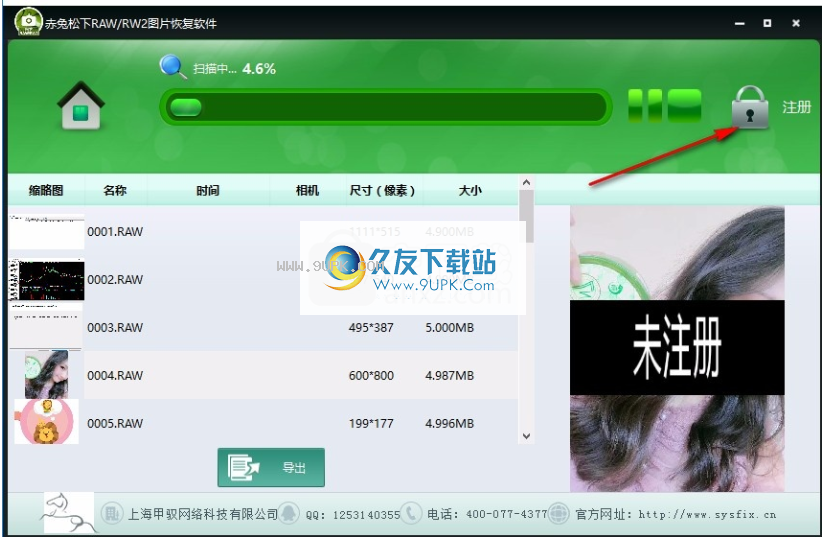Sort by 时间 column header
The height and width of the screenshot is (537, 826).
pos(208,190)
